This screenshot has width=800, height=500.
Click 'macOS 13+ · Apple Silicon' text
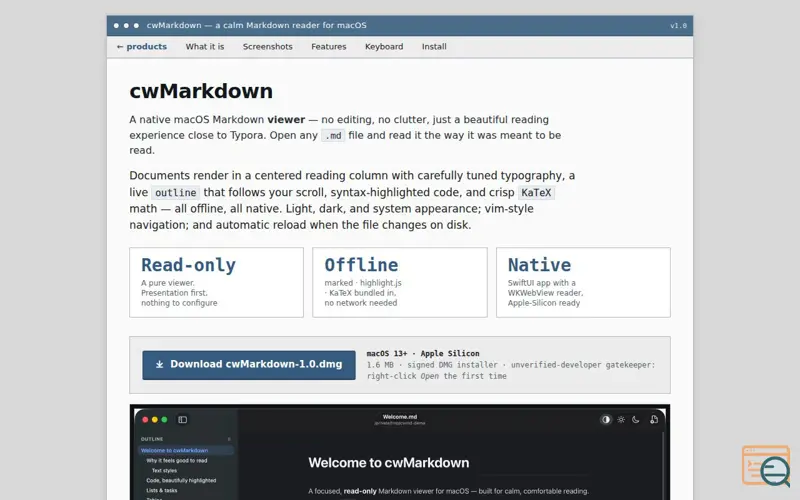click(423, 354)
